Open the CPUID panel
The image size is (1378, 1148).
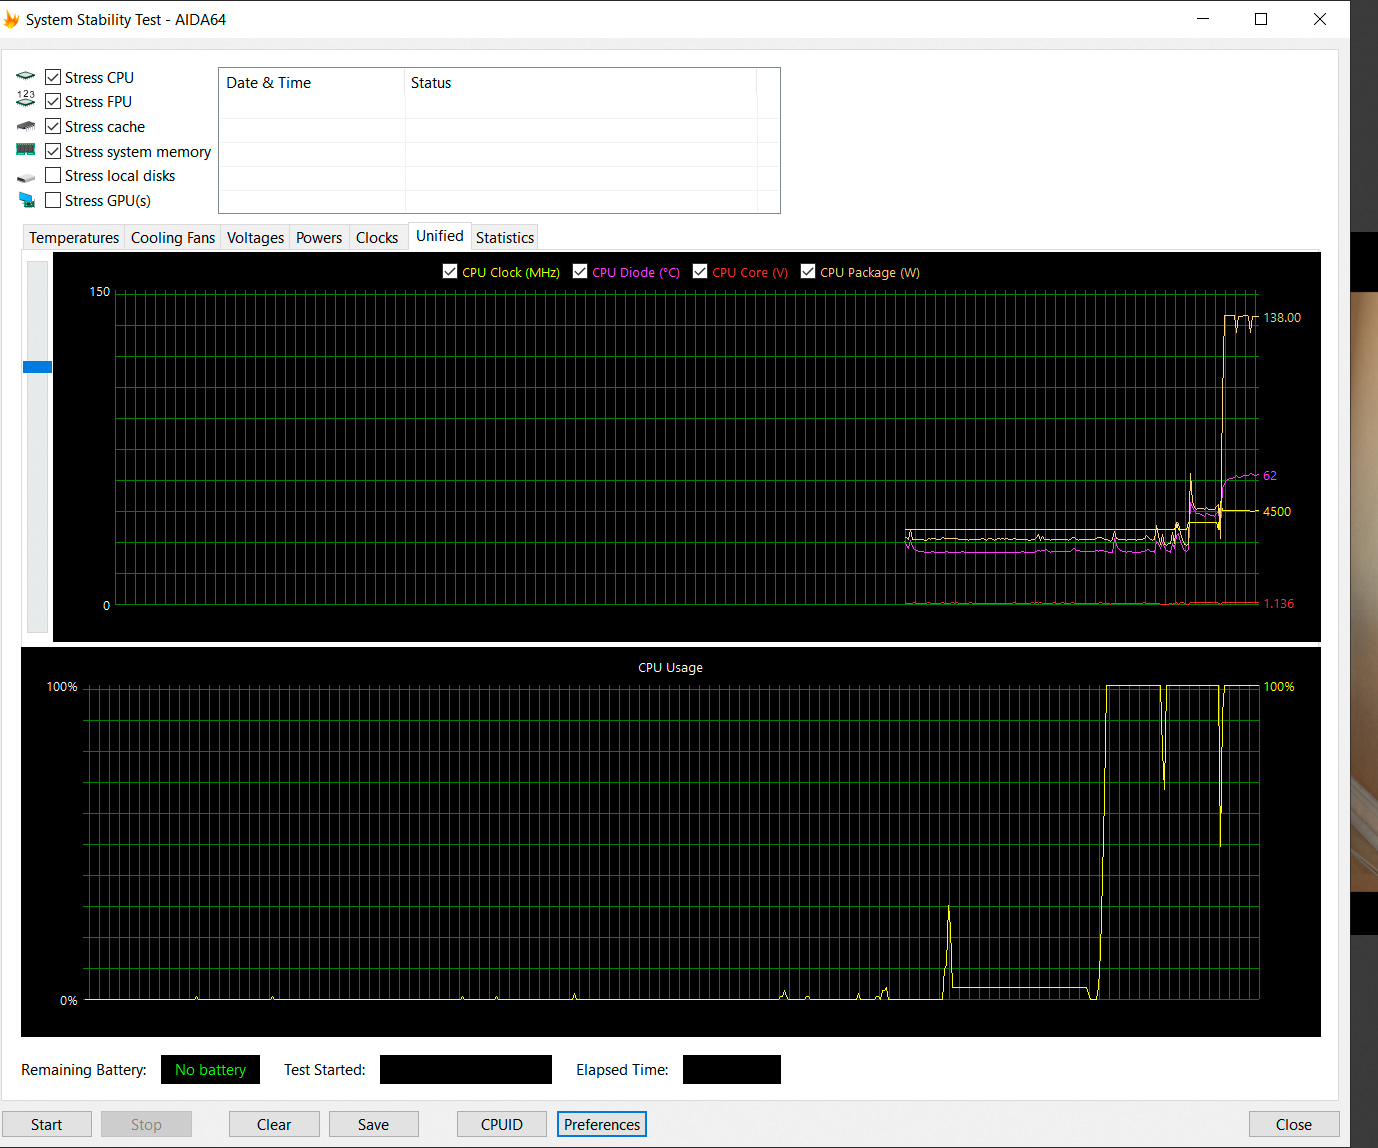[x=502, y=1124]
